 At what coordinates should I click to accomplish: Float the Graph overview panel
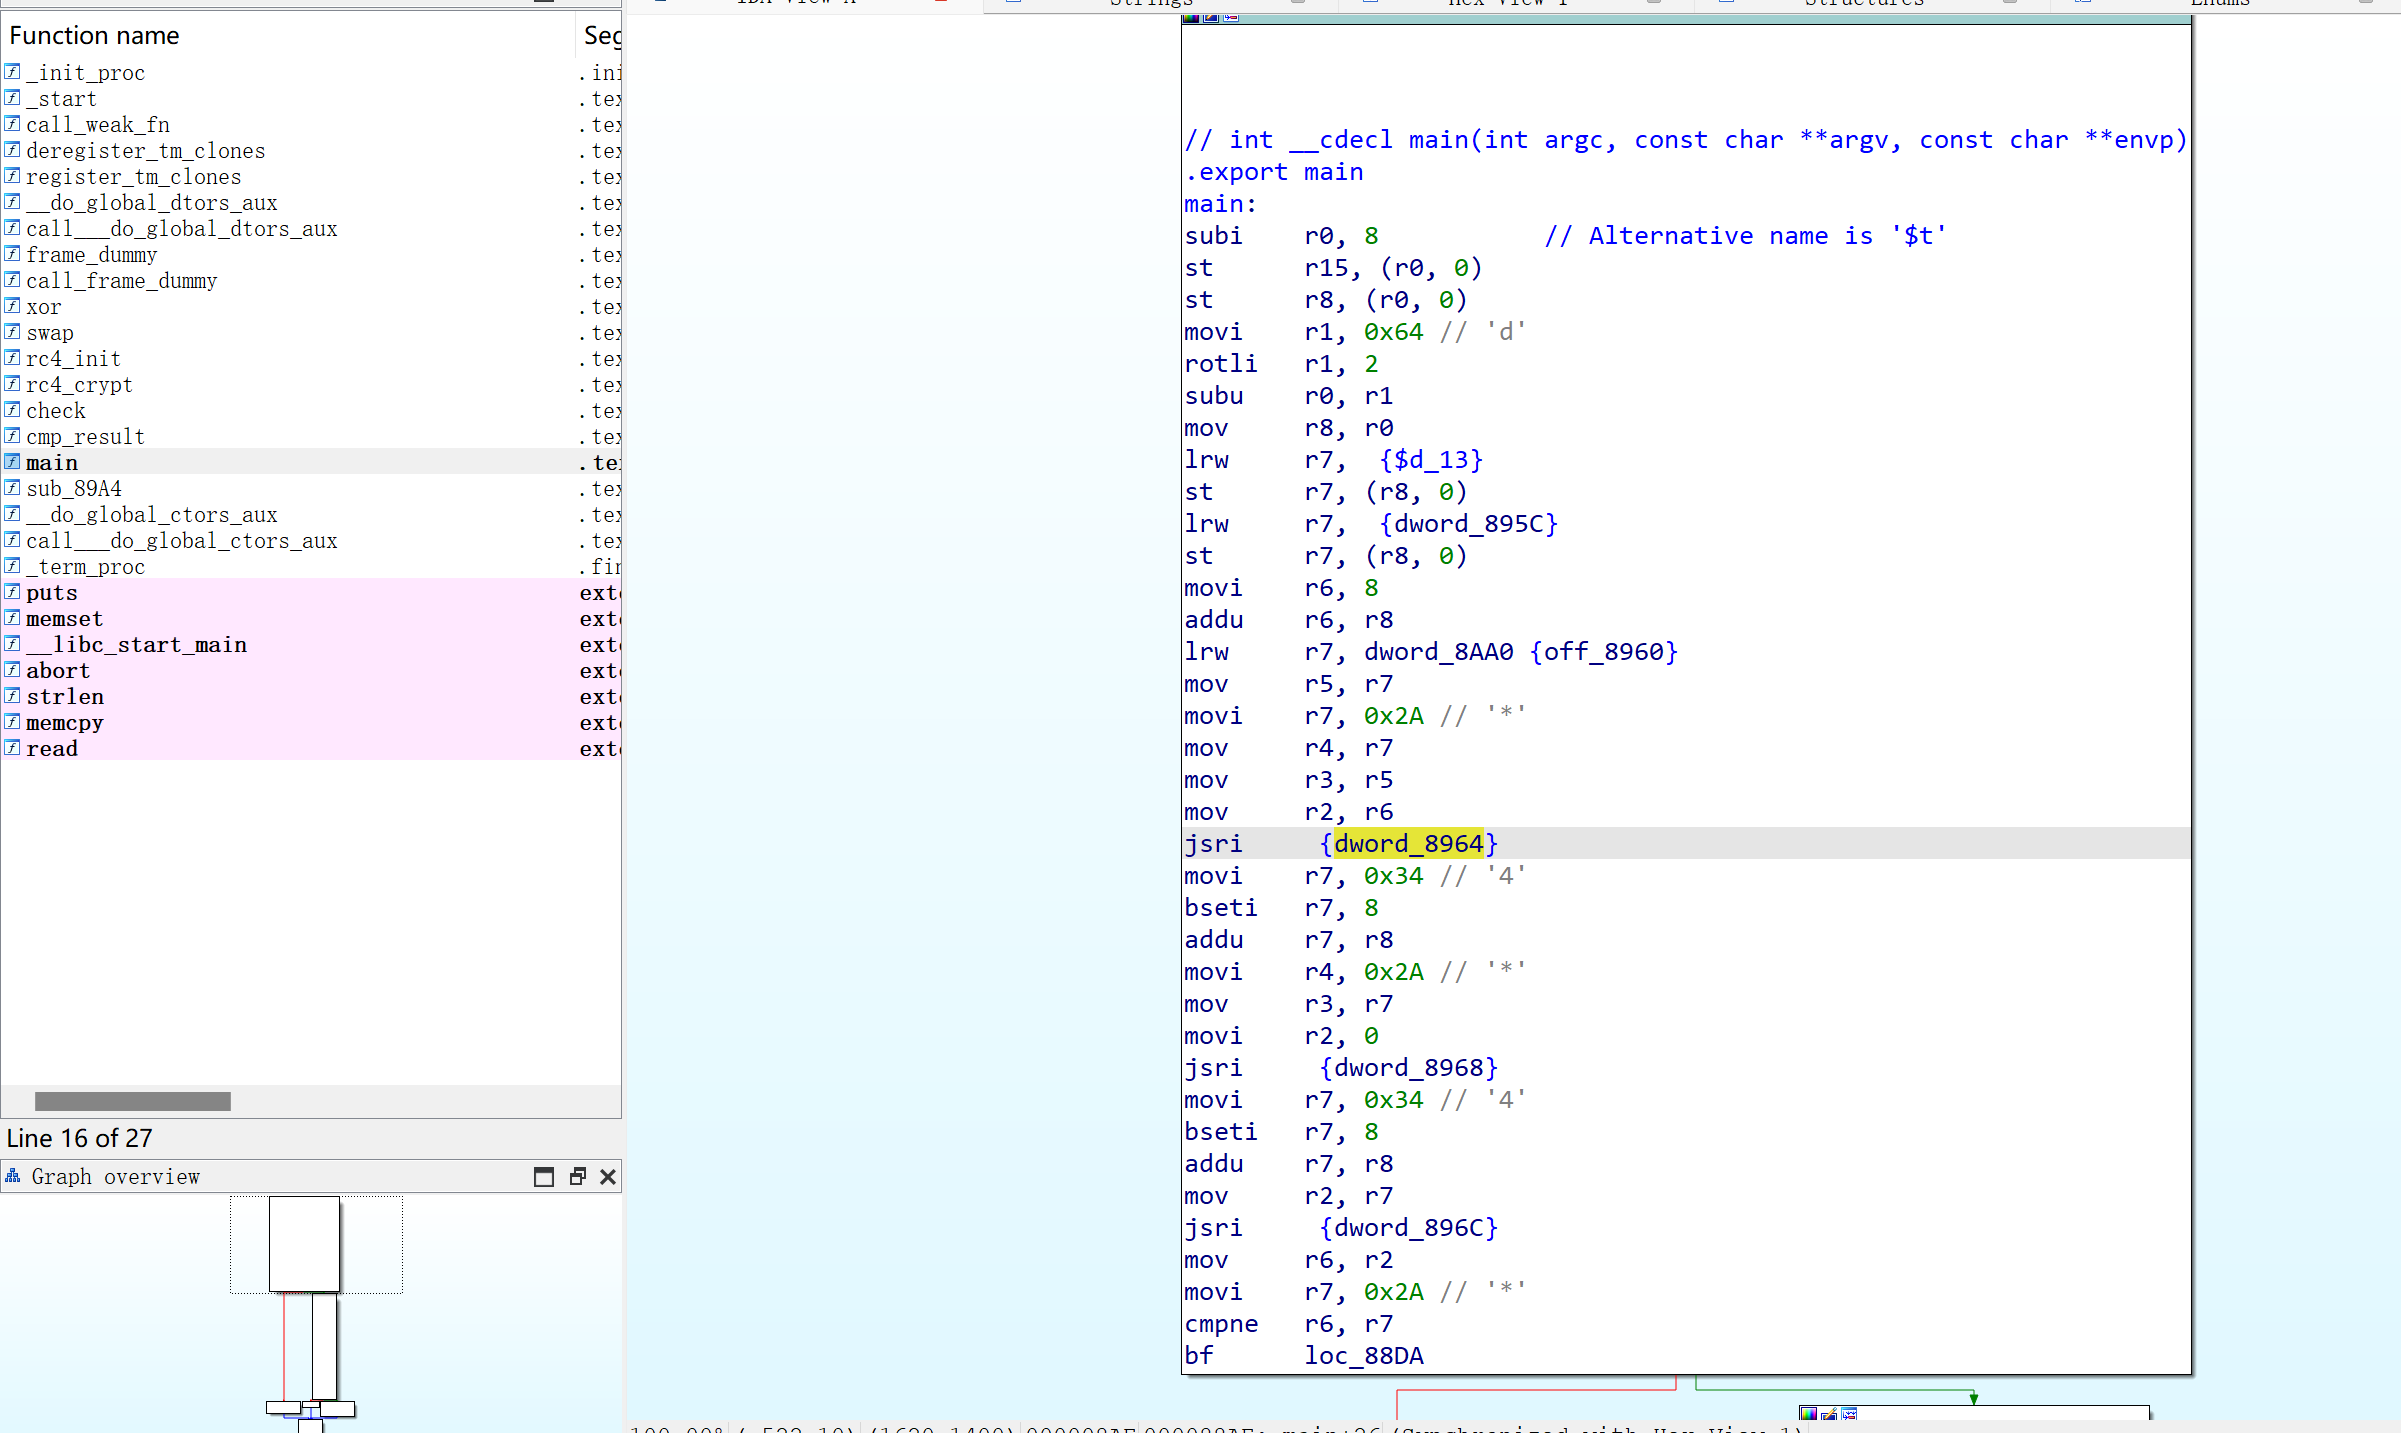pyautogui.click(x=577, y=1177)
